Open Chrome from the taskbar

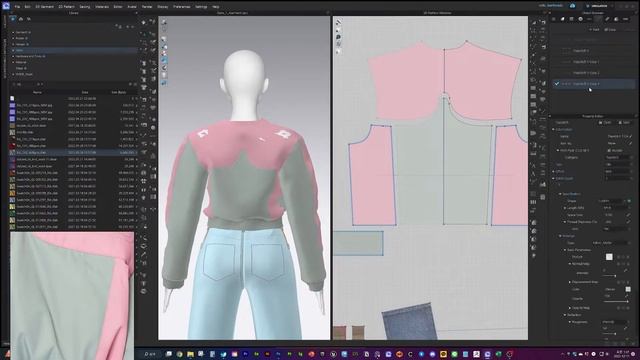[x=180, y=354]
